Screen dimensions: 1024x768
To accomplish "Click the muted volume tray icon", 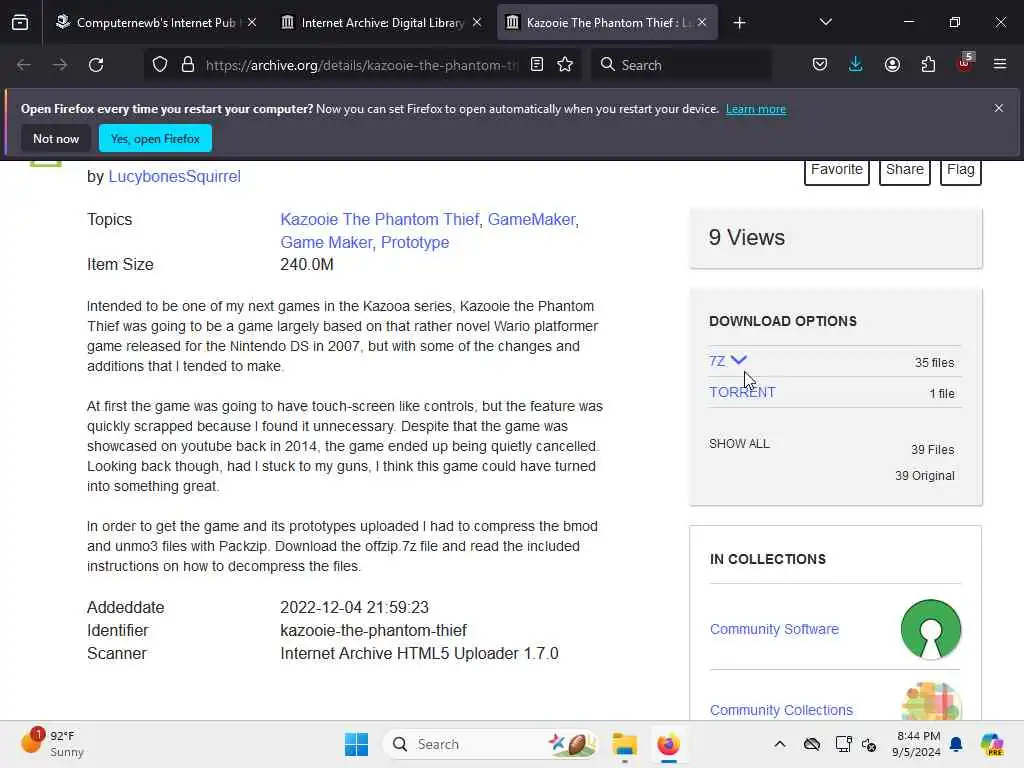I will [x=869, y=744].
